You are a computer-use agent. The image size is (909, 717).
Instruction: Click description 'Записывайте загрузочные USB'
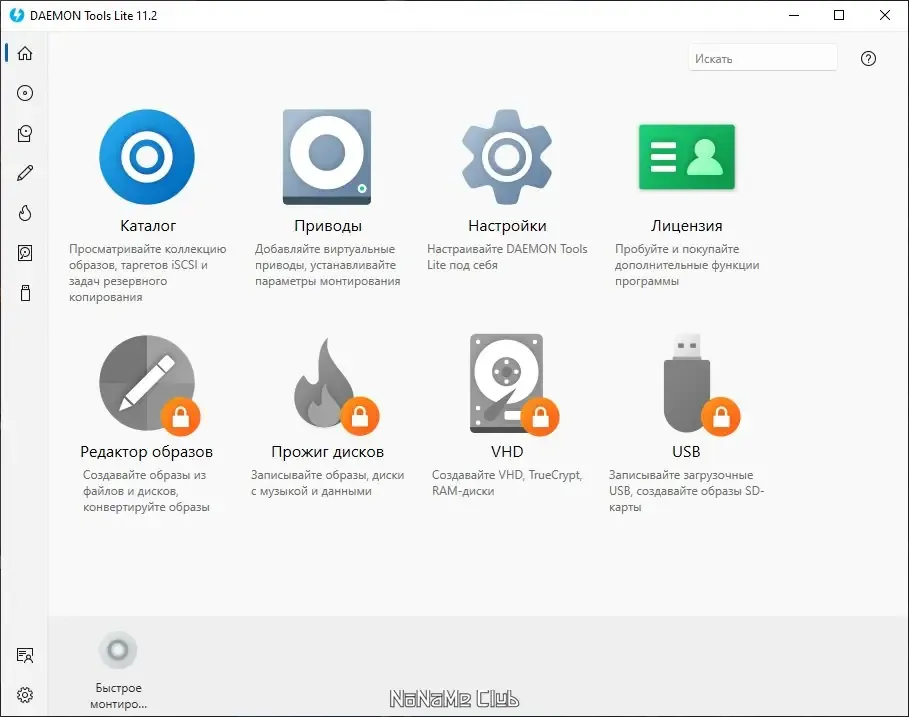coord(686,491)
